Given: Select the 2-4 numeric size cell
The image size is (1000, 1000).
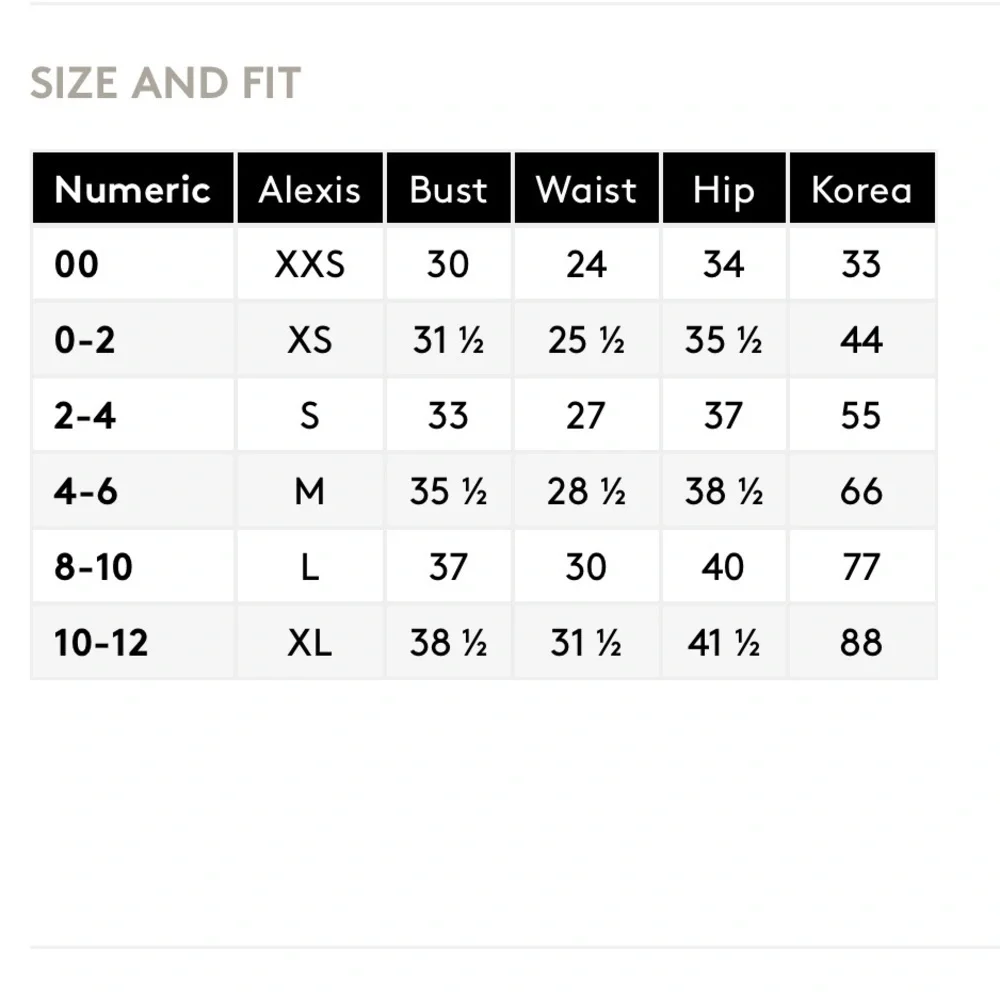Looking at the screenshot, I should point(133,415).
